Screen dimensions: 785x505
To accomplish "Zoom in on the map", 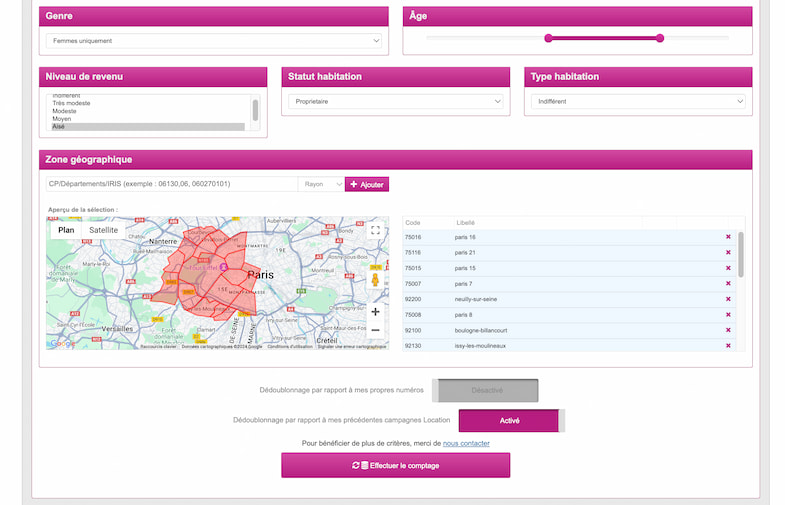I will pyautogui.click(x=375, y=312).
